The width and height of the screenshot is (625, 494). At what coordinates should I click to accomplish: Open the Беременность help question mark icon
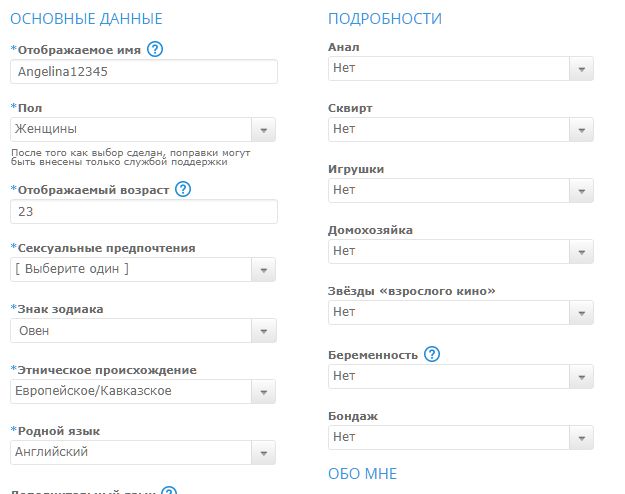pos(432,354)
